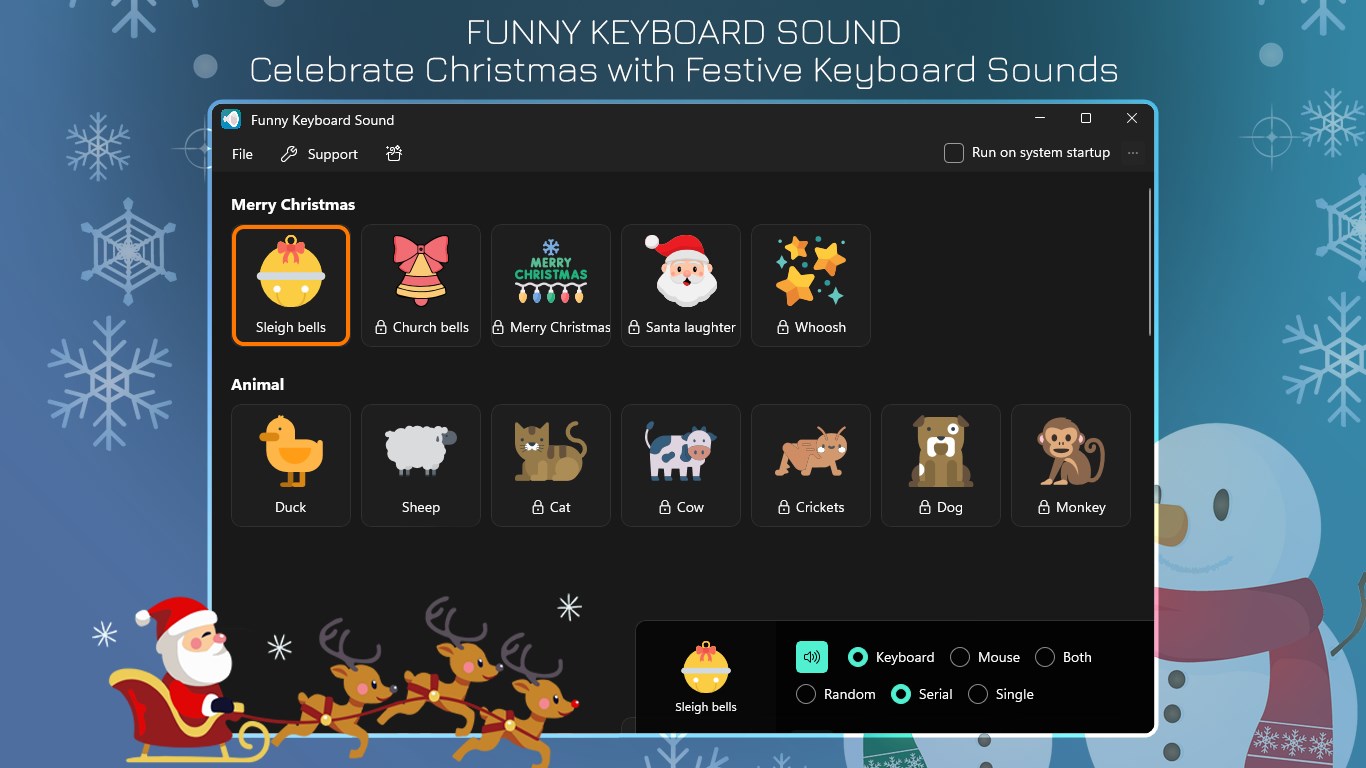Choose the Dog animal sound

[x=941, y=465]
